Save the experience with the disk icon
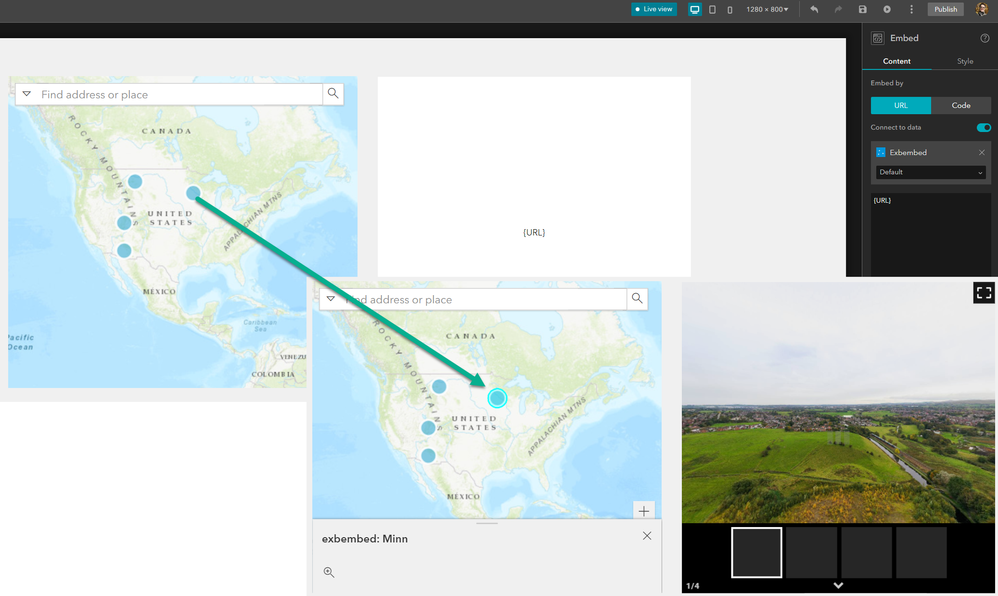Viewport: 998px width, 596px height. [x=862, y=10]
